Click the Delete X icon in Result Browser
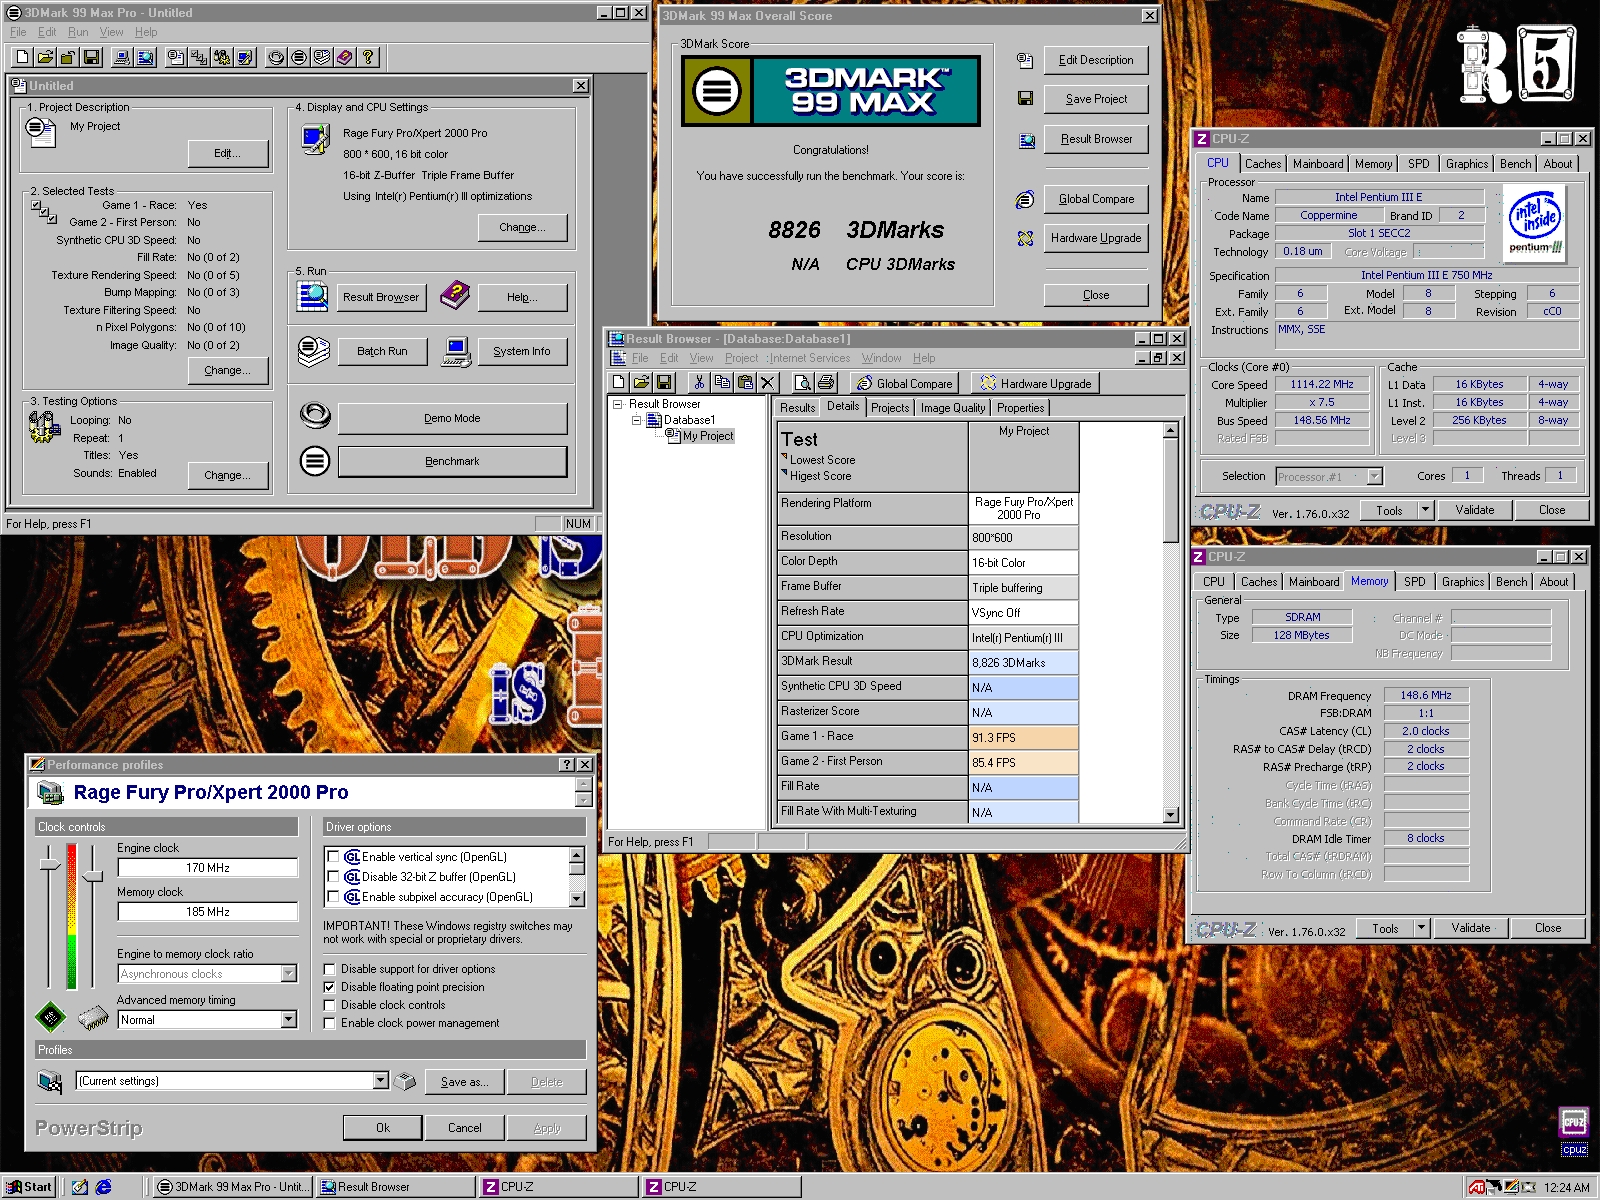Image resolution: width=1600 pixels, height=1200 pixels. 768,383
